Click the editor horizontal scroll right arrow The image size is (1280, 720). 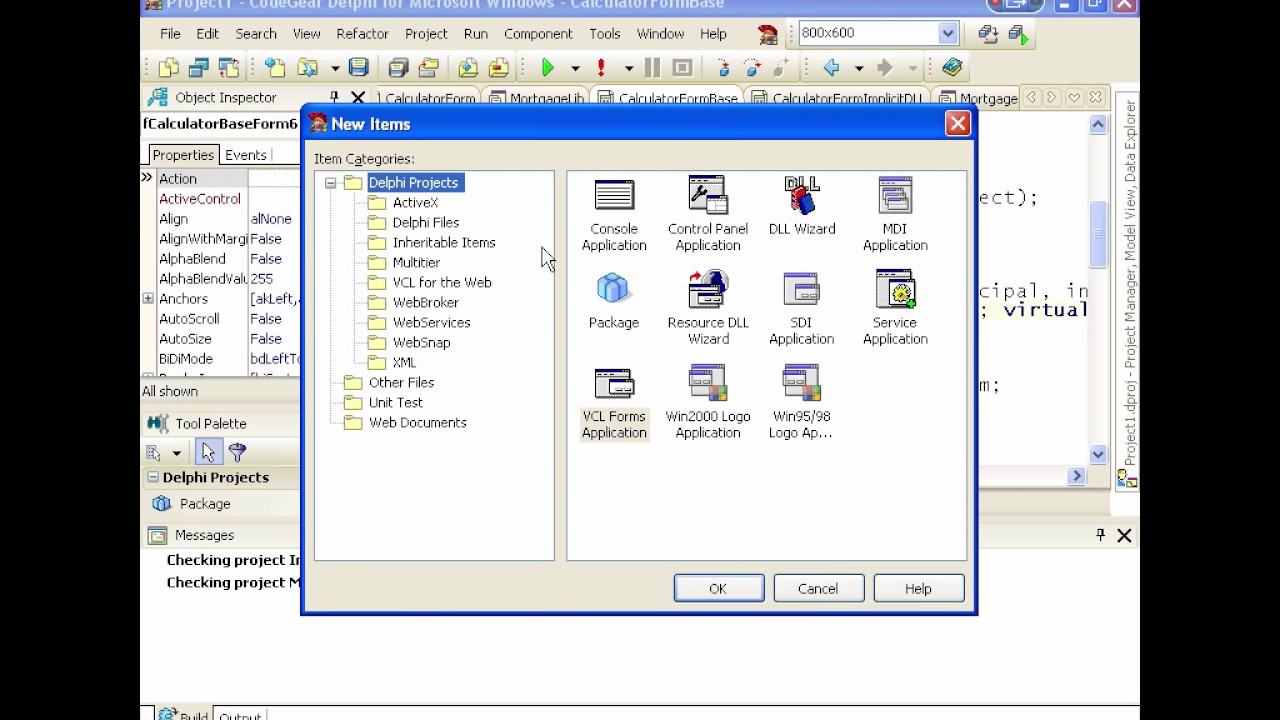[x=1077, y=477]
